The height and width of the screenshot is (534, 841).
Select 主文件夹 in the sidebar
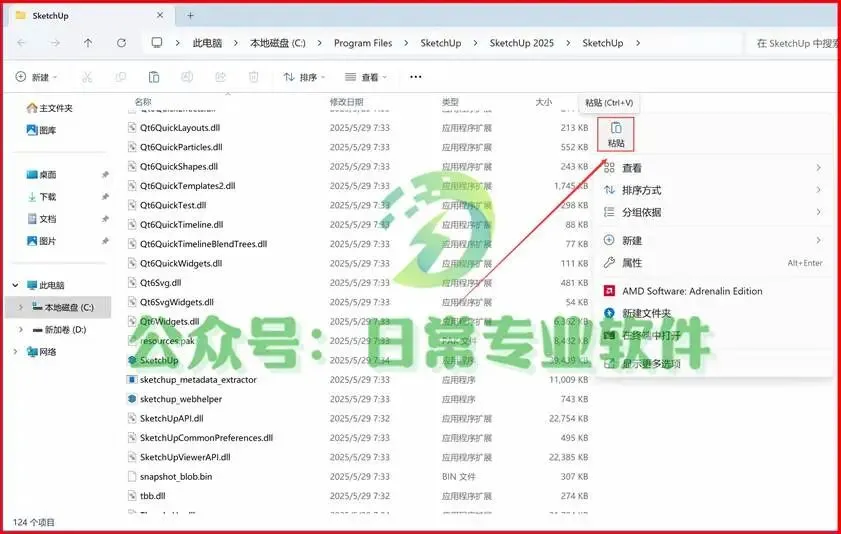[x=49, y=108]
